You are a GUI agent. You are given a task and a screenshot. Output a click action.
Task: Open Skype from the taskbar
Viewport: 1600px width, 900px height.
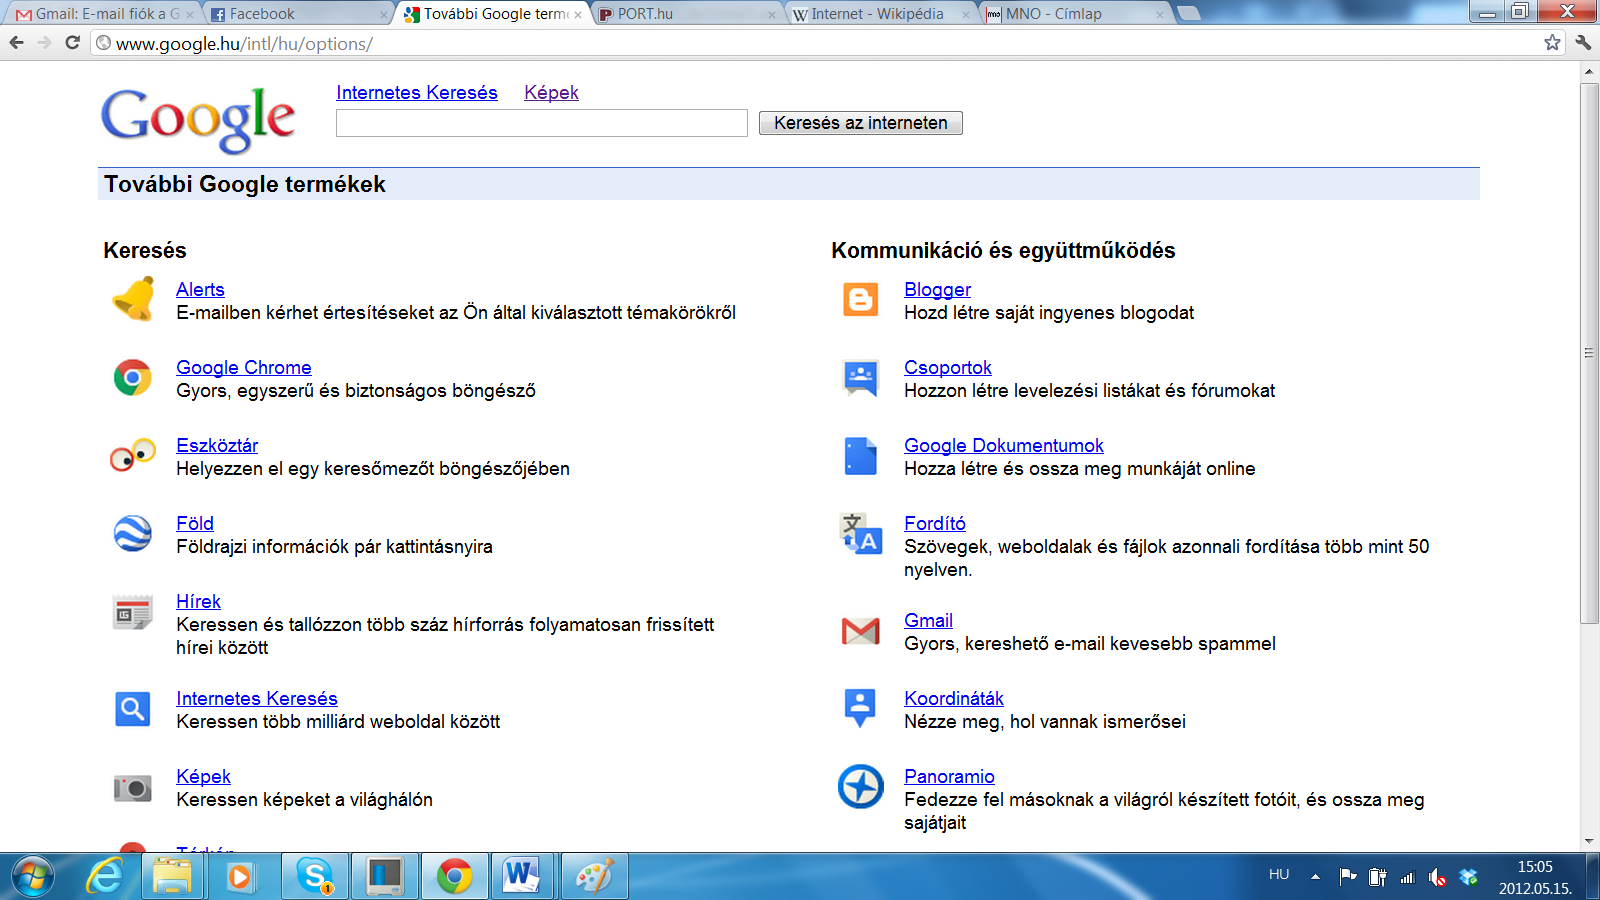click(315, 876)
